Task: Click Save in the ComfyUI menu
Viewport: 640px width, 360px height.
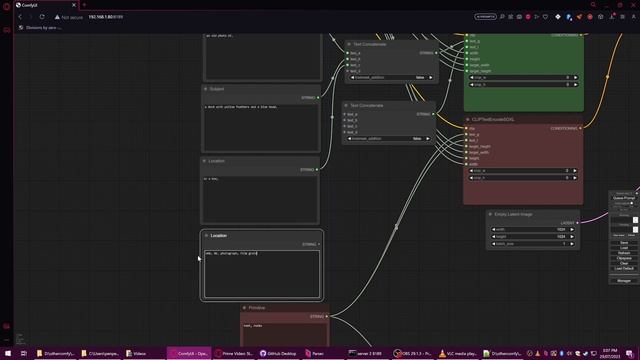Action: 624,243
